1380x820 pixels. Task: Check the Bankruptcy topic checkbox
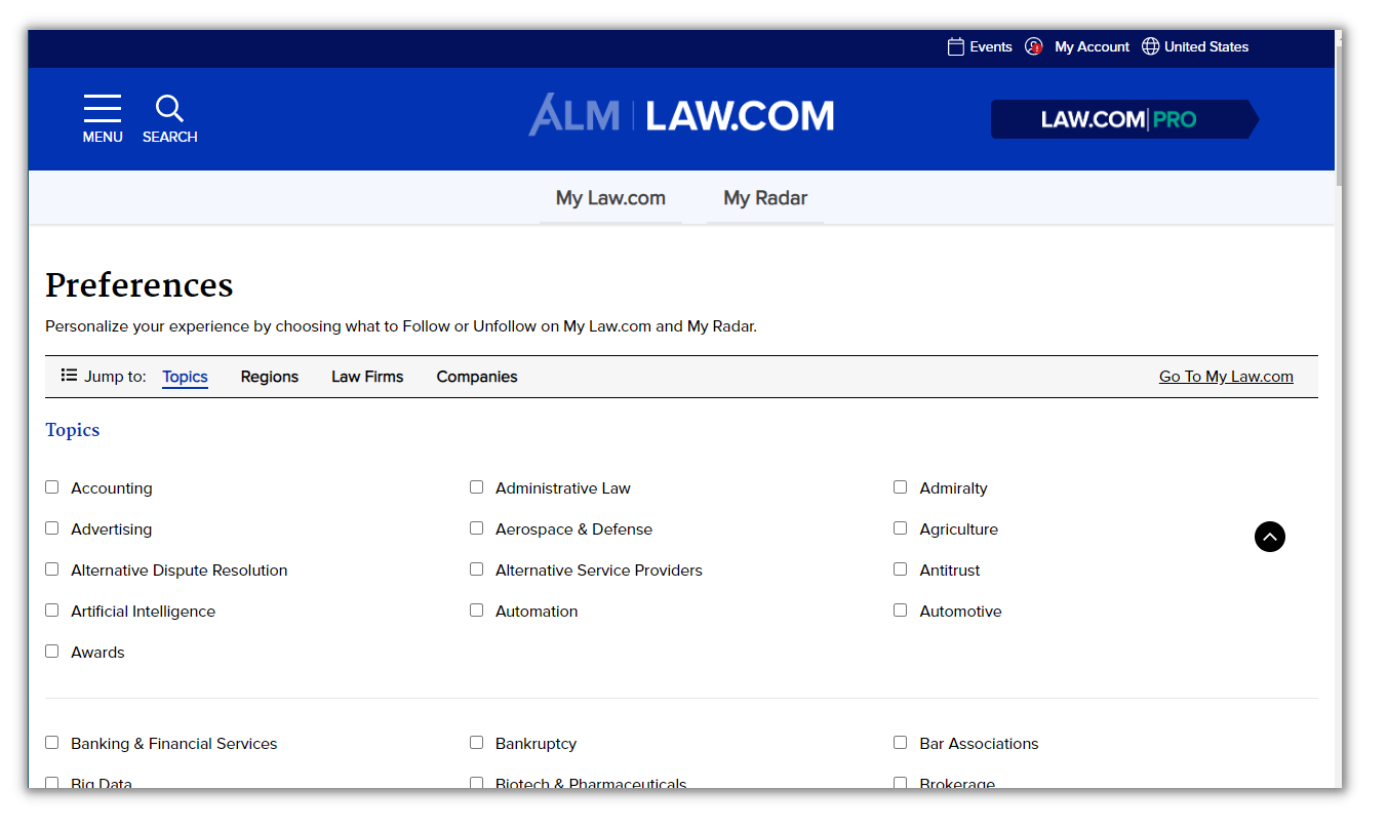point(476,742)
